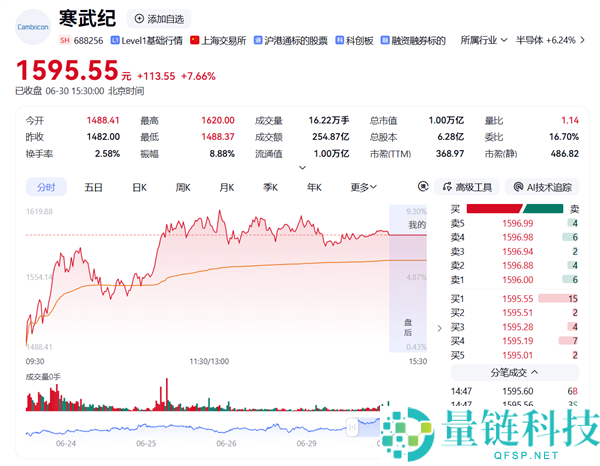Image resolution: width=600 pixels, height=466 pixels.
Task: Add stock via 添加自选 button
Action: [159, 19]
